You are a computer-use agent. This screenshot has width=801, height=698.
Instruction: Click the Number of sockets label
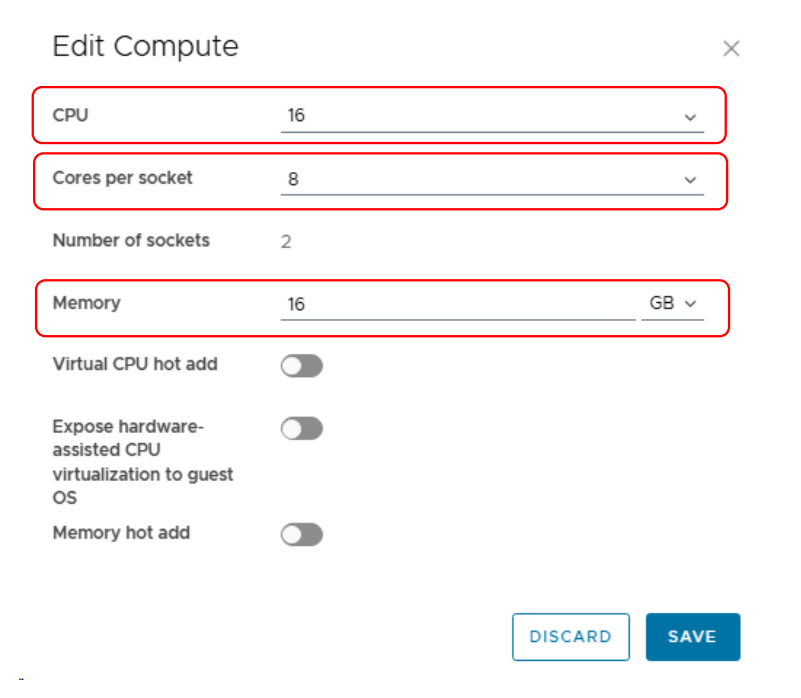(131, 240)
